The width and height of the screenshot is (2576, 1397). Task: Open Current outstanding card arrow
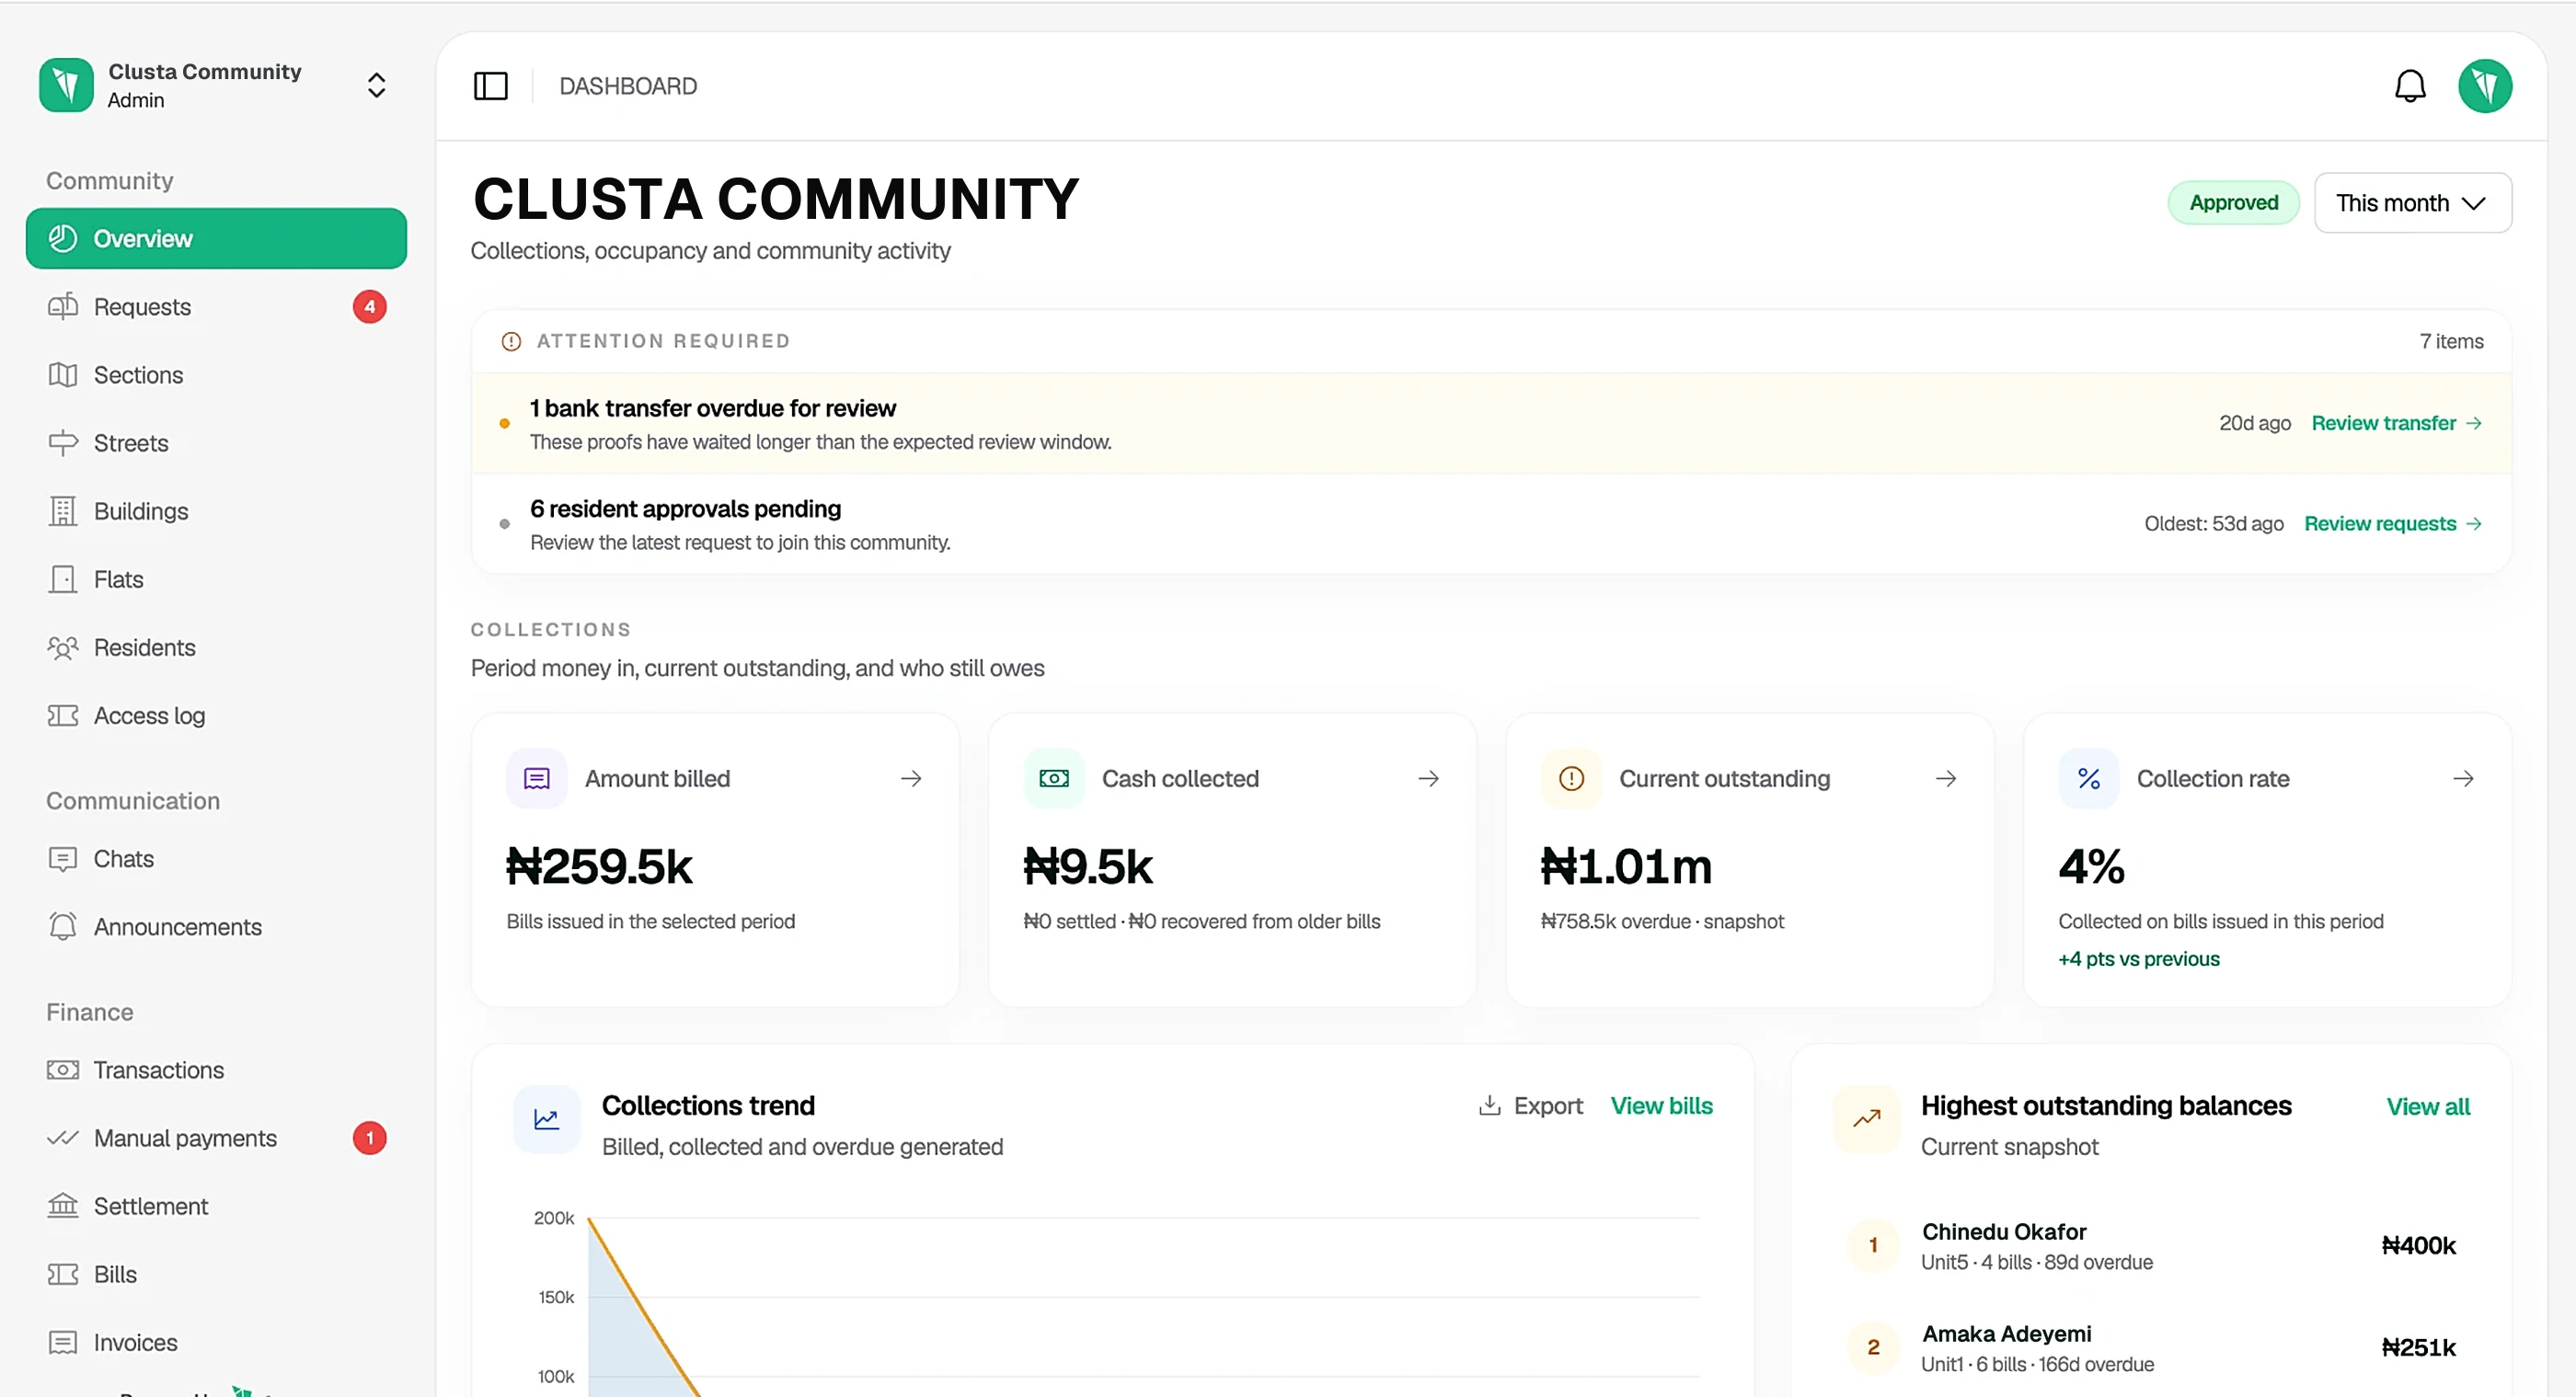click(x=1946, y=779)
